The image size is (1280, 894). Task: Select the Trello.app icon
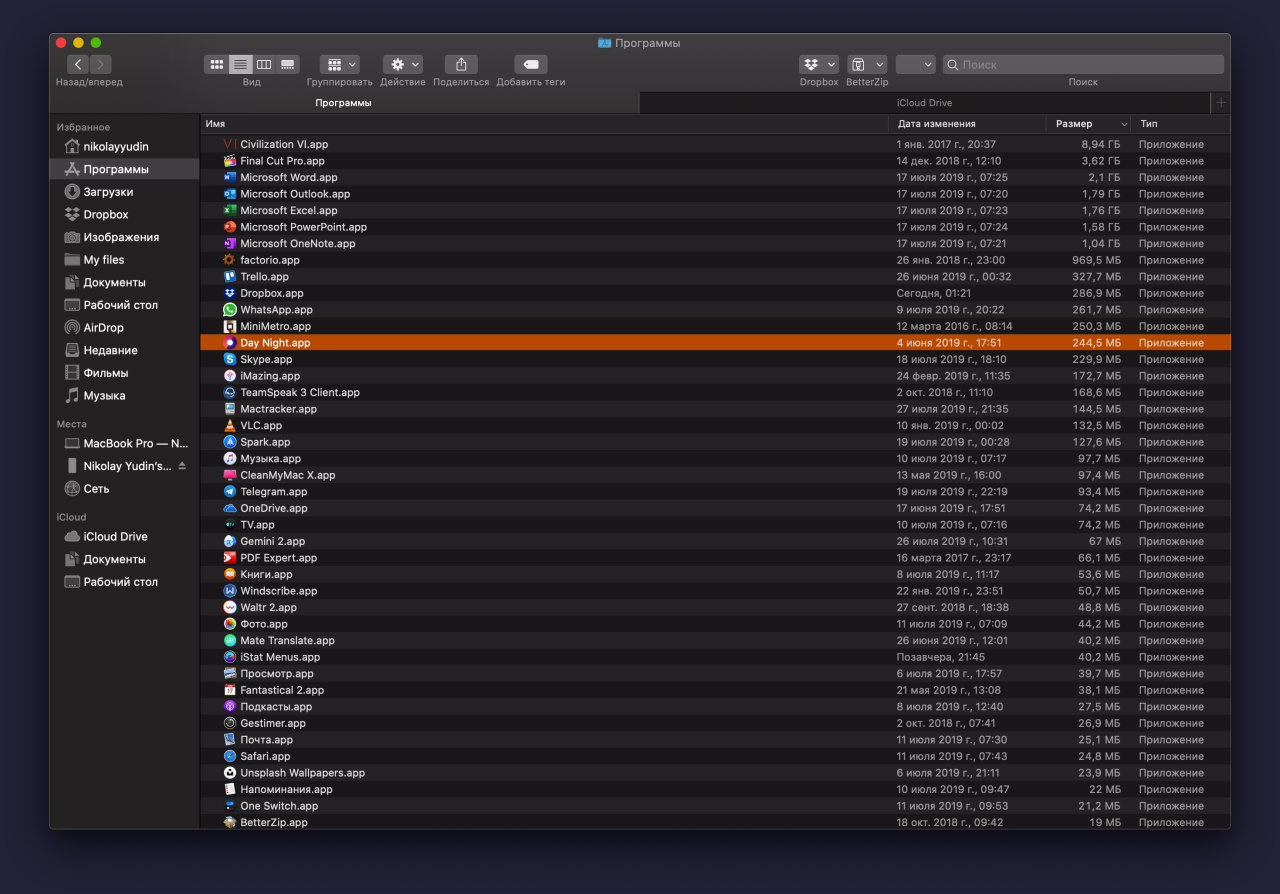tap(230, 276)
